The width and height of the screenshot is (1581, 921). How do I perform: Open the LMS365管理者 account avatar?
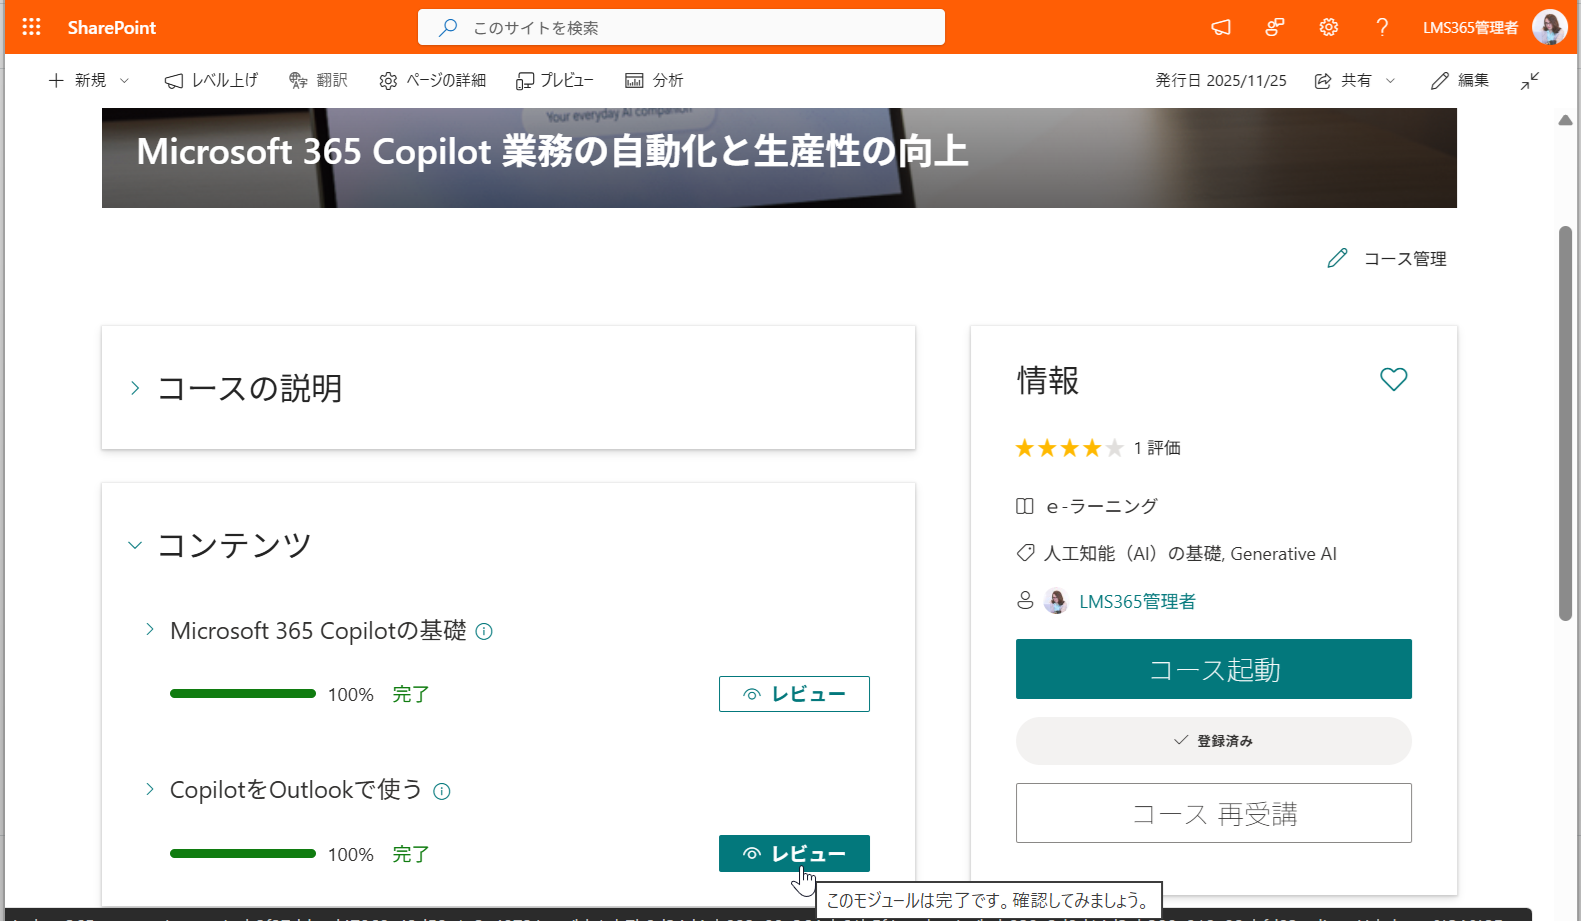1549,27
